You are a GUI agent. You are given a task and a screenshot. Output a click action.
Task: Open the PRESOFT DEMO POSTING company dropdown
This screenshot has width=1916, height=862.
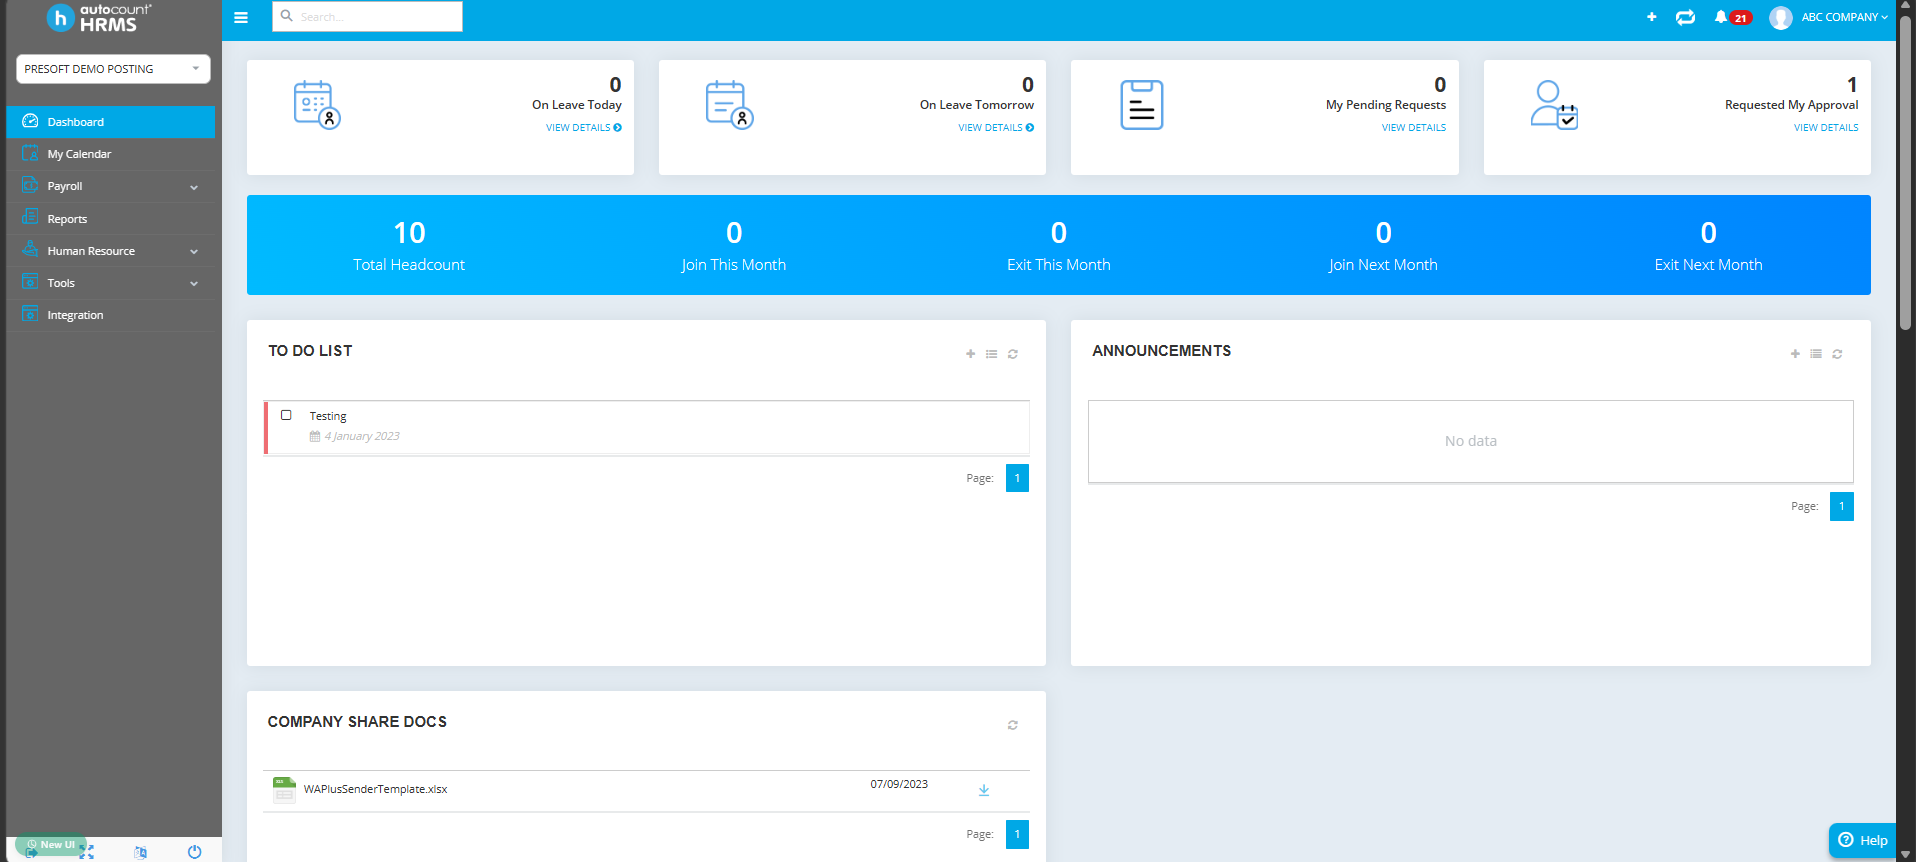[113, 69]
